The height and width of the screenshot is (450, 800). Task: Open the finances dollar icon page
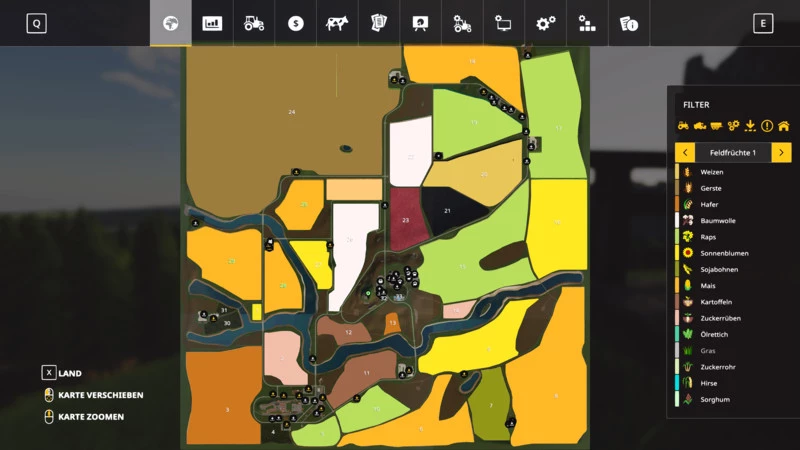tap(296, 23)
